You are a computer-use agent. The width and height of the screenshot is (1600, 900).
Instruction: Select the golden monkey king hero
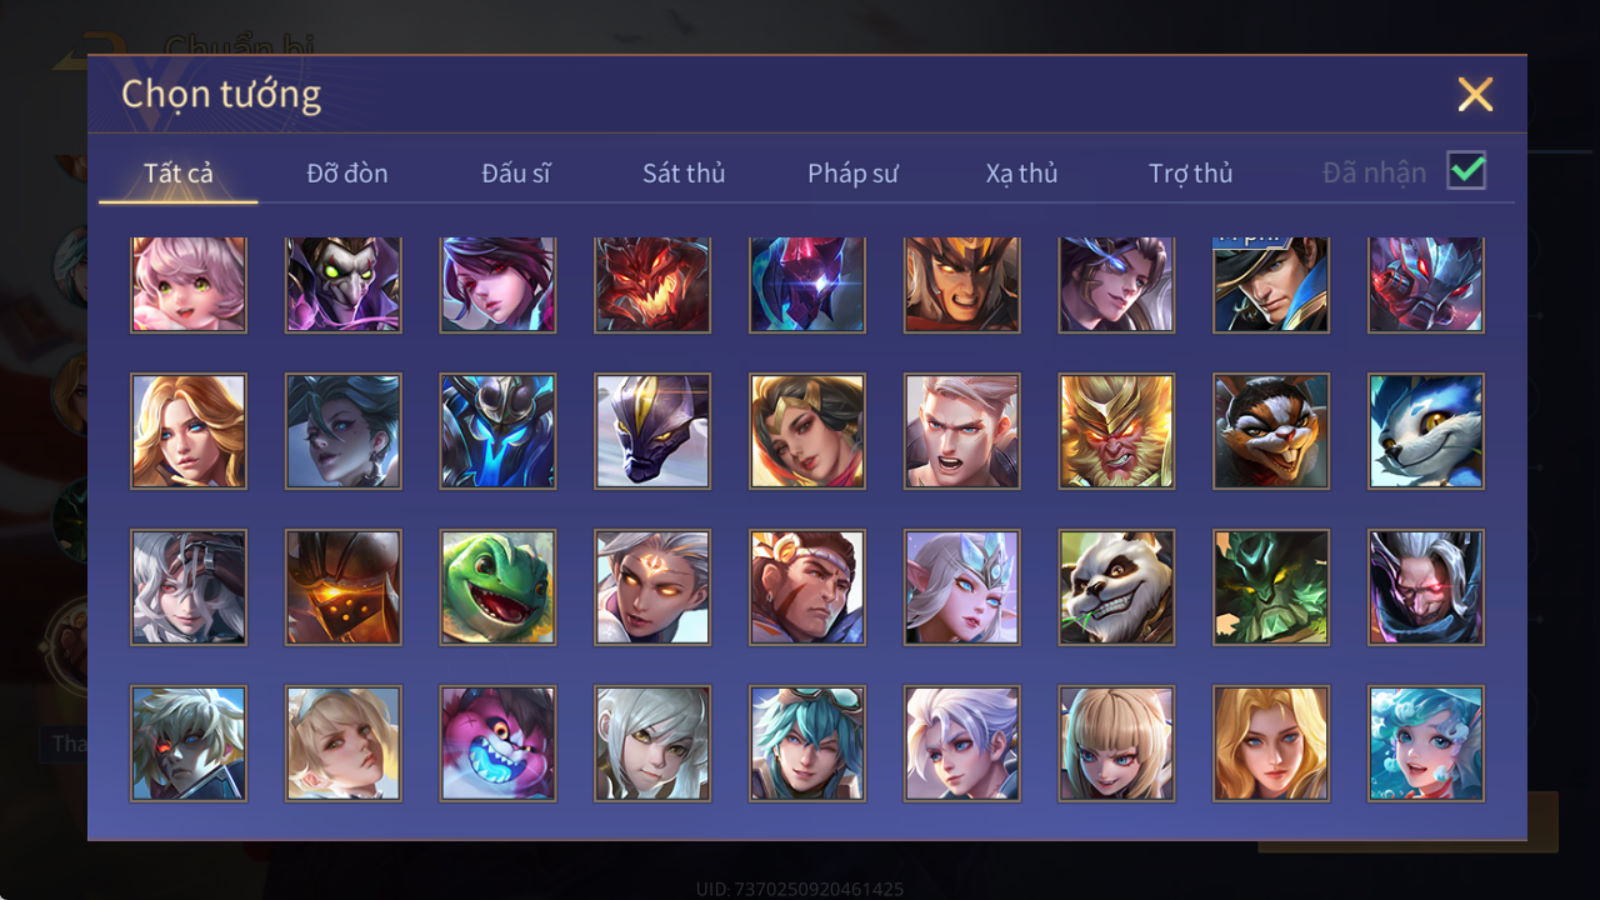(1116, 431)
